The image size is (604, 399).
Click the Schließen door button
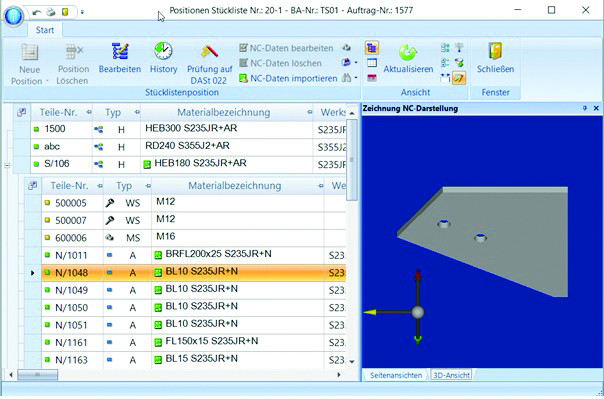[495, 59]
